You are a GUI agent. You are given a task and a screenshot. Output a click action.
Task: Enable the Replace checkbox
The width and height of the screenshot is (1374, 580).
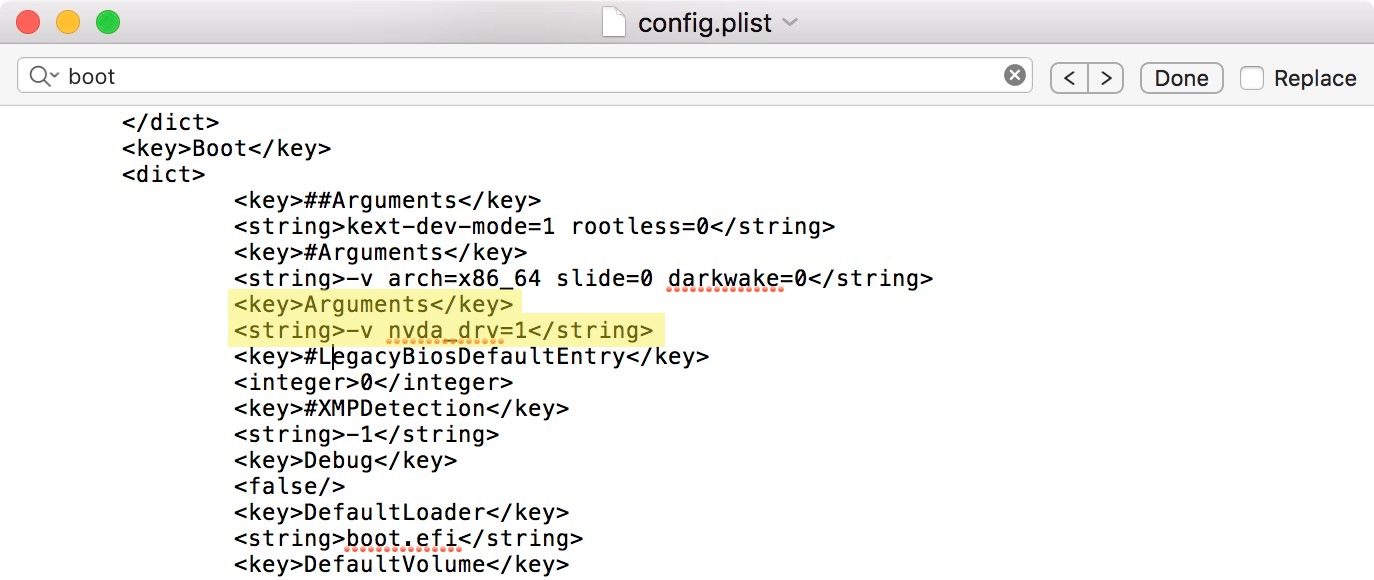[x=1252, y=78]
